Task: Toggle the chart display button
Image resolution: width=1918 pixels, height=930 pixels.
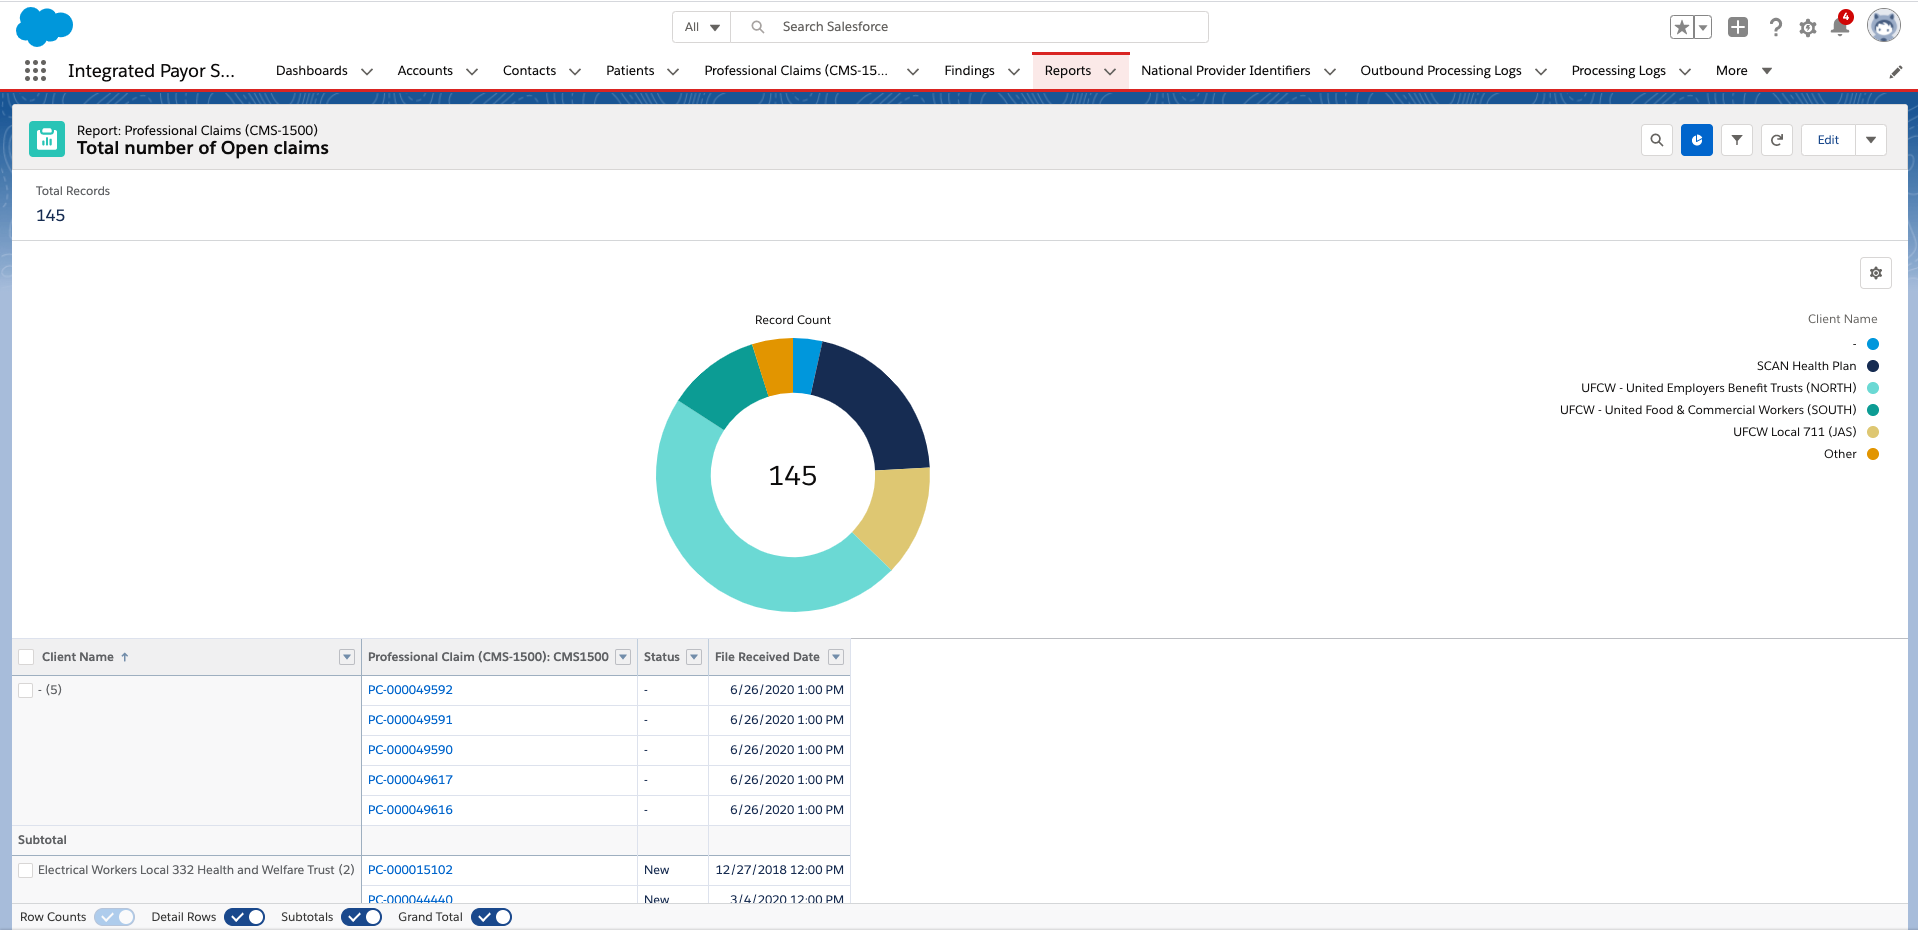Action: (1697, 140)
